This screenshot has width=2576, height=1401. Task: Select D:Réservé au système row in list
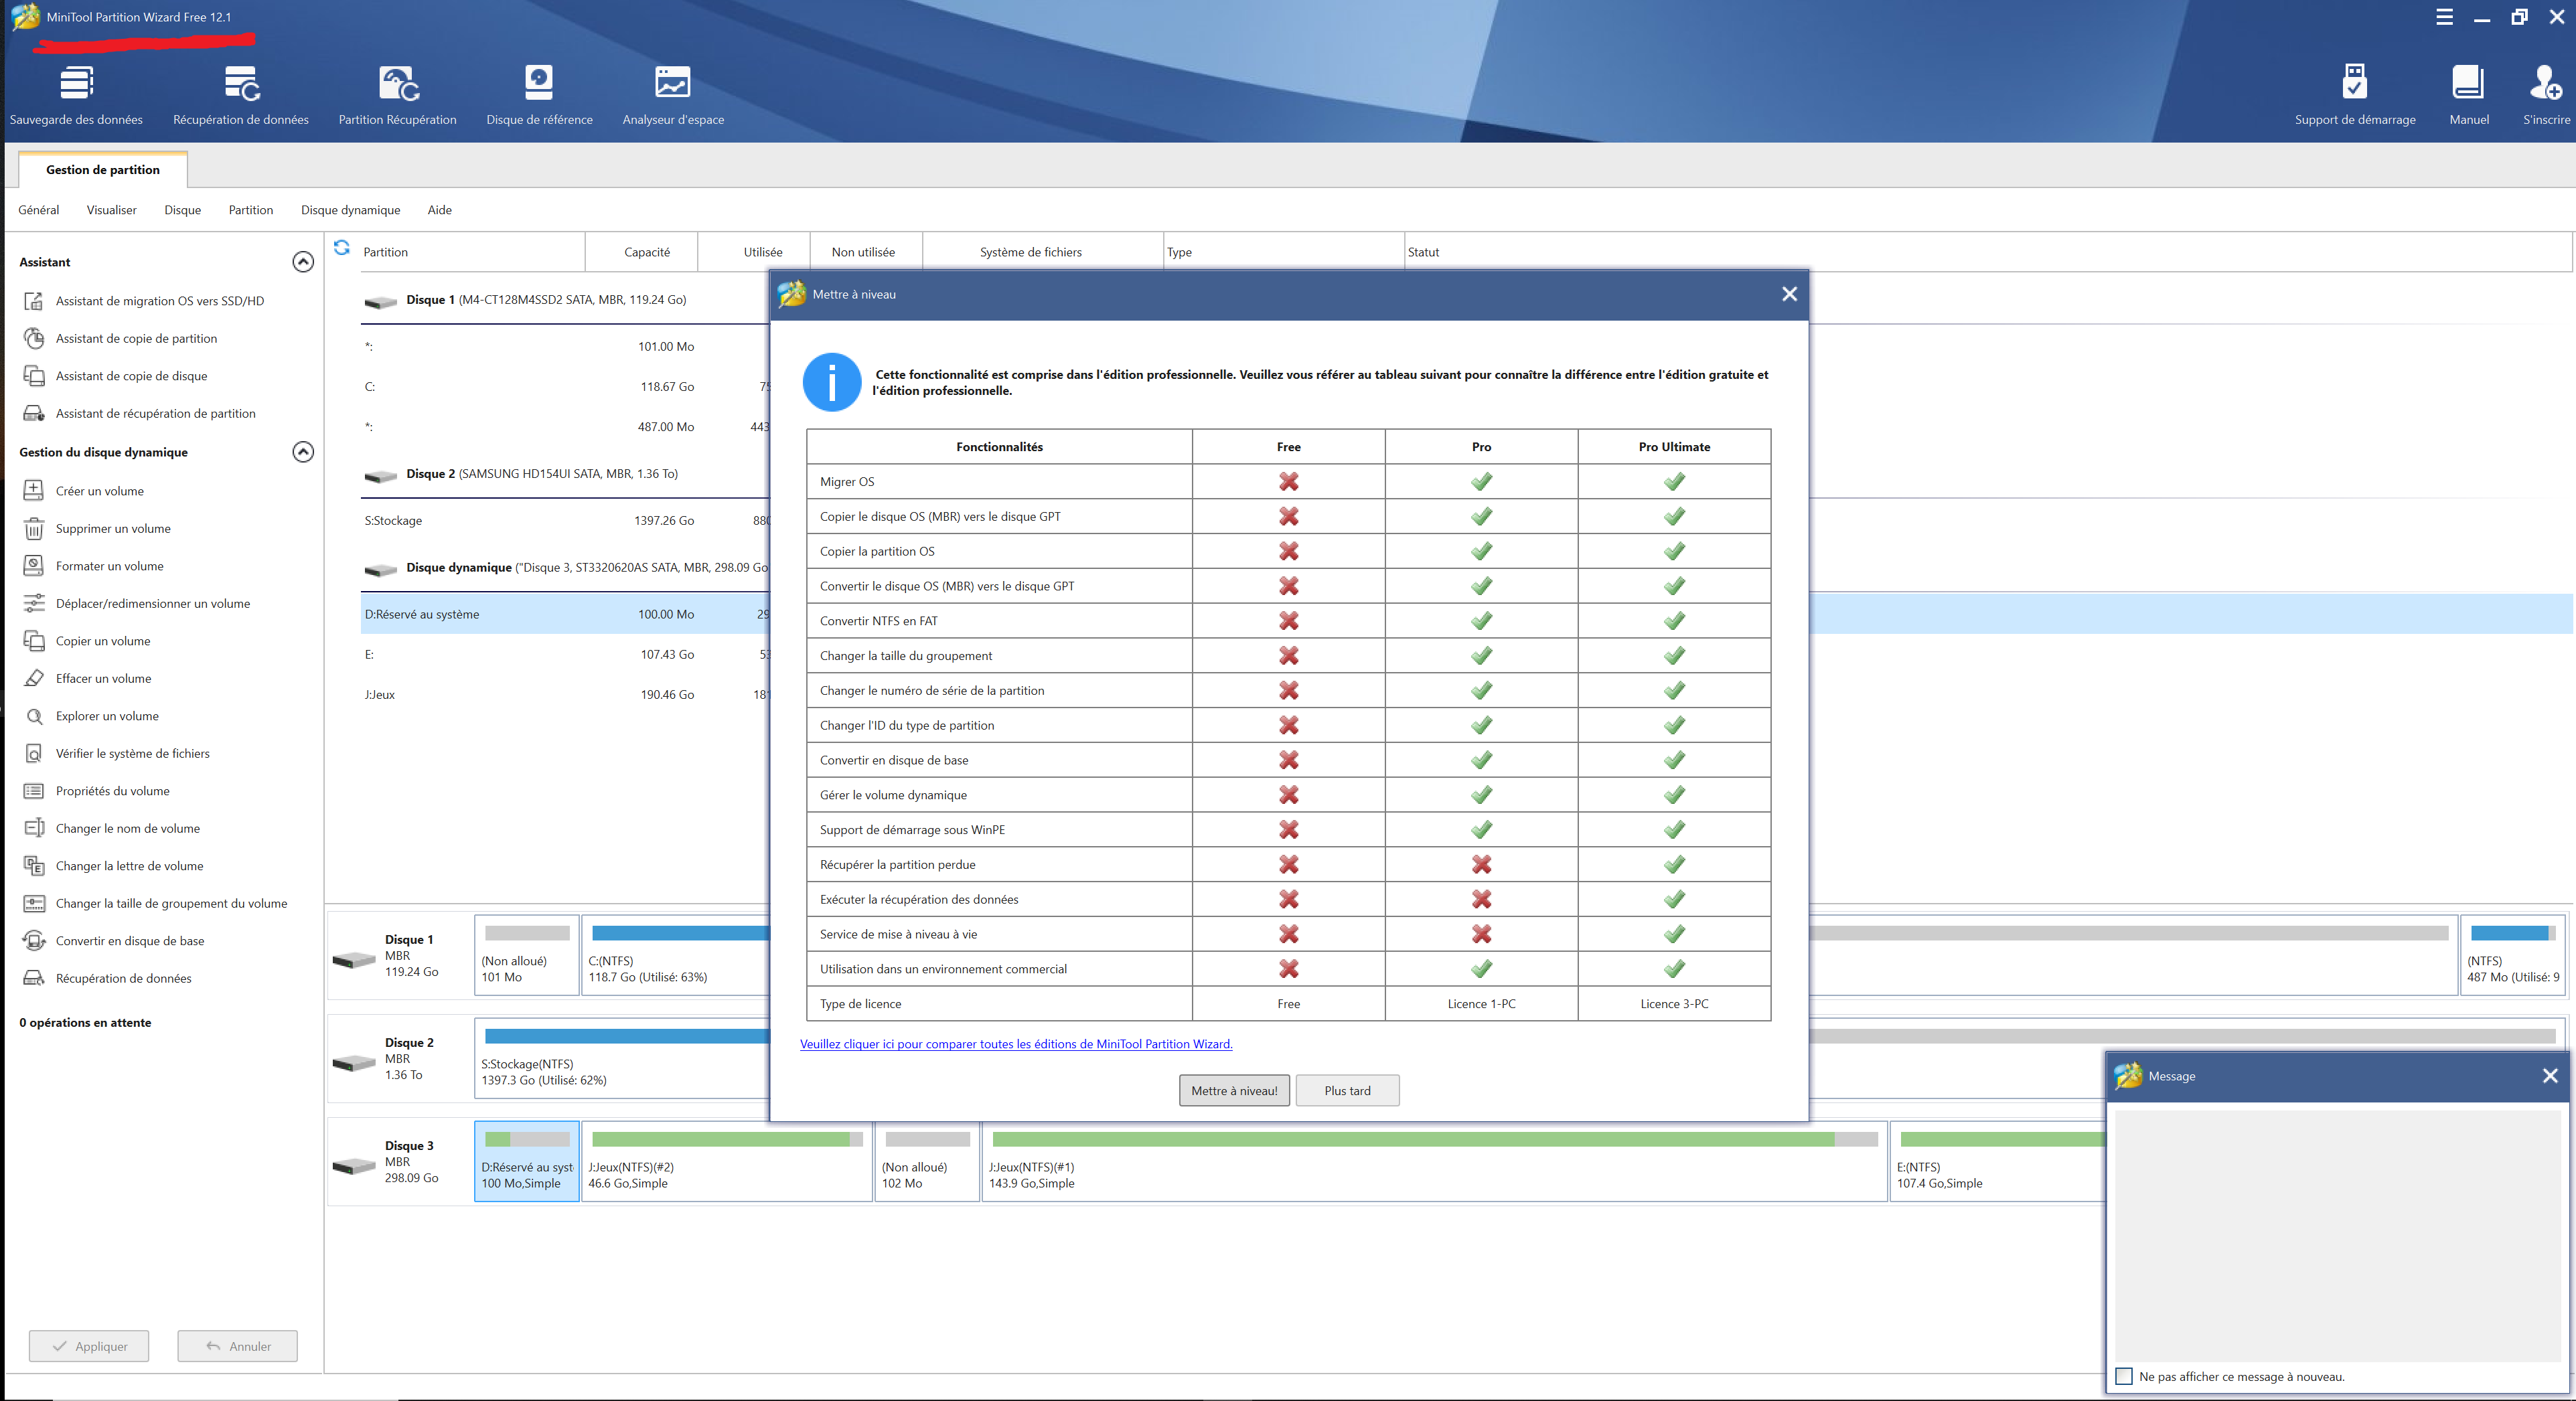point(565,614)
